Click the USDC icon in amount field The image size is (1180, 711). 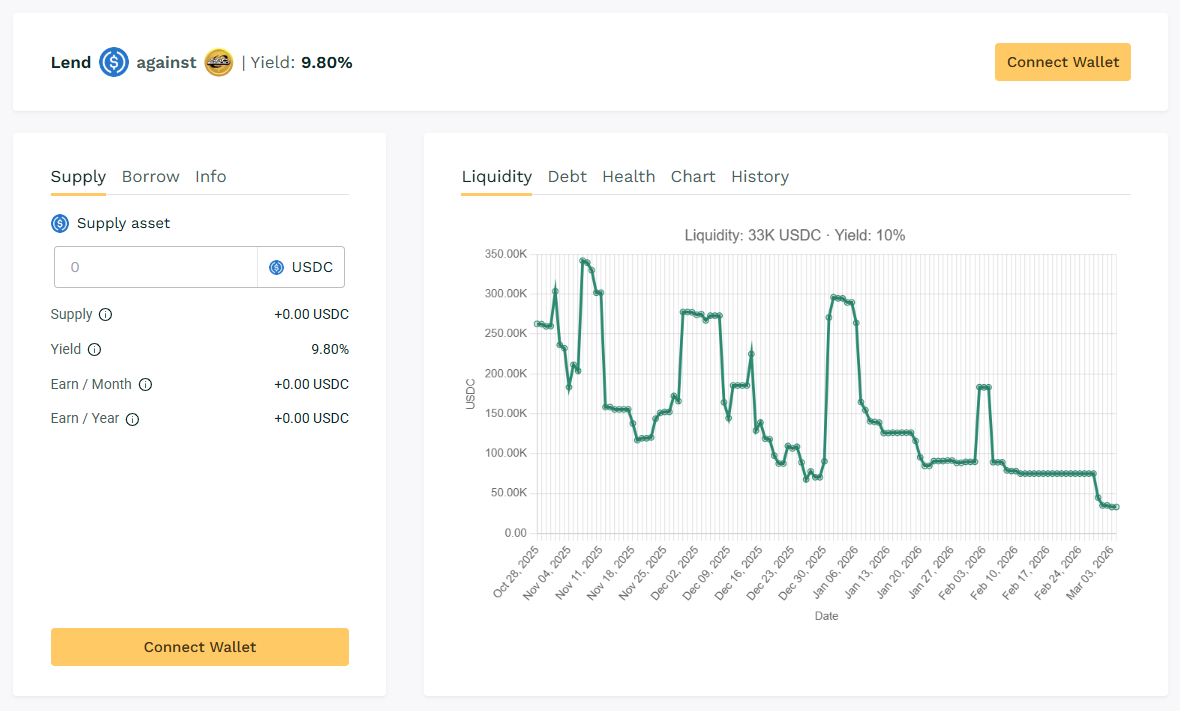pyautogui.click(x=277, y=267)
